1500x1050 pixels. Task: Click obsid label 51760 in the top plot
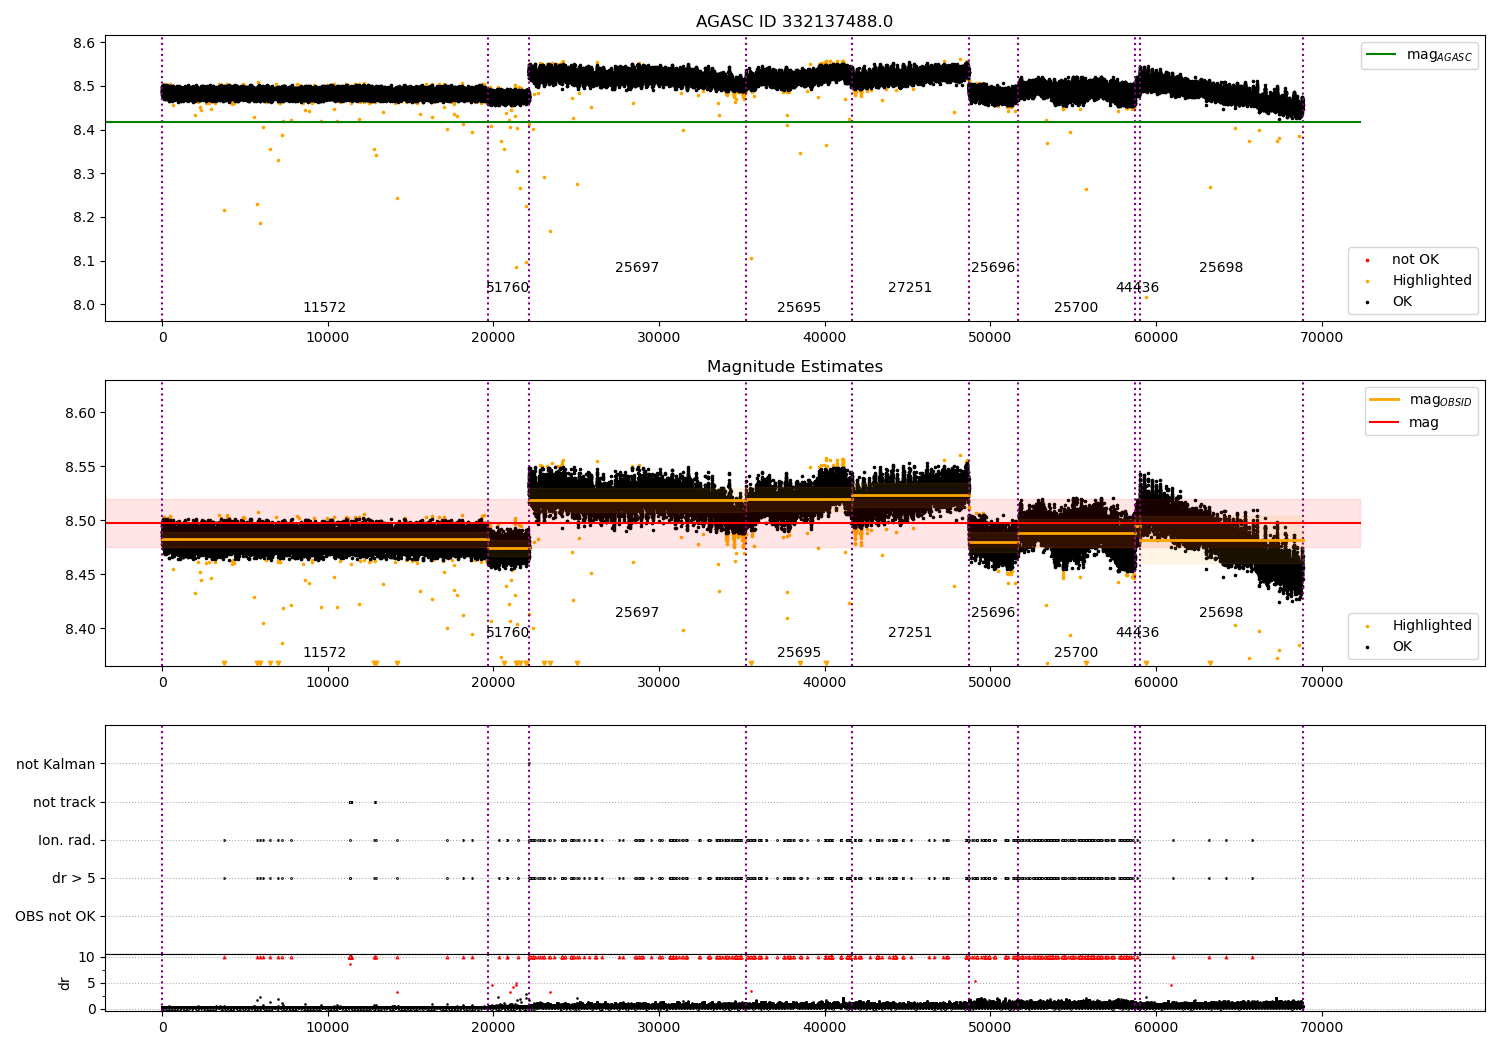coord(507,288)
